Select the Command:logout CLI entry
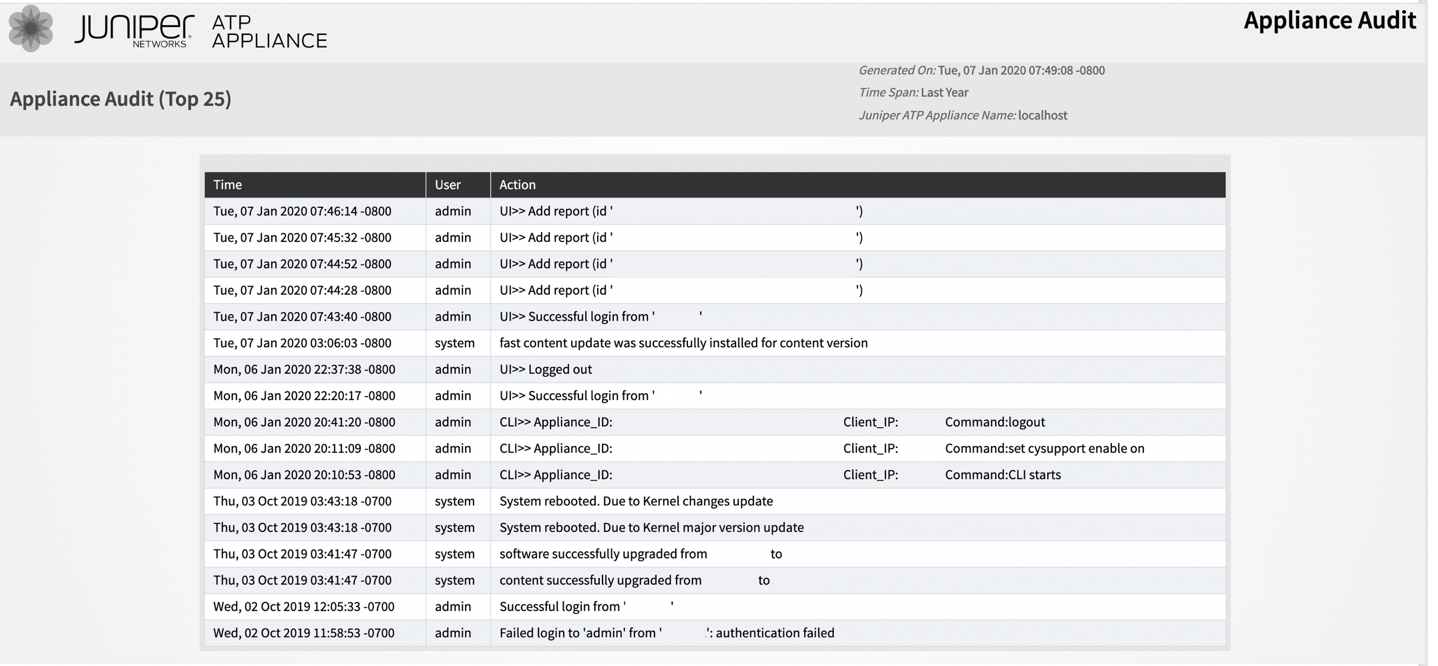 tap(995, 422)
